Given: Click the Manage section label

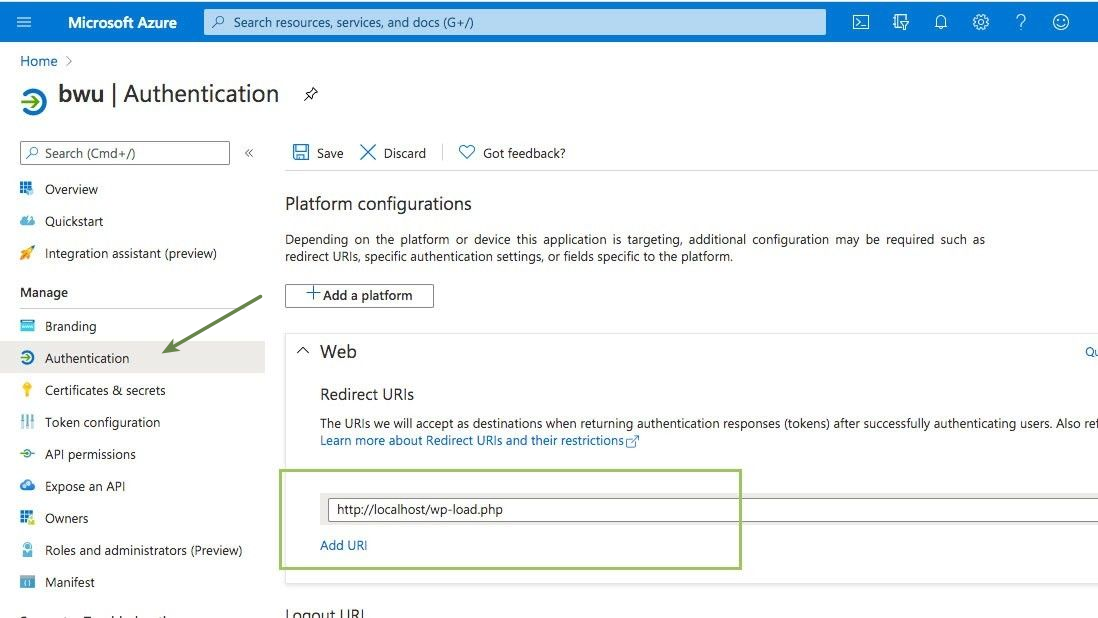Looking at the screenshot, I should coord(44,293).
